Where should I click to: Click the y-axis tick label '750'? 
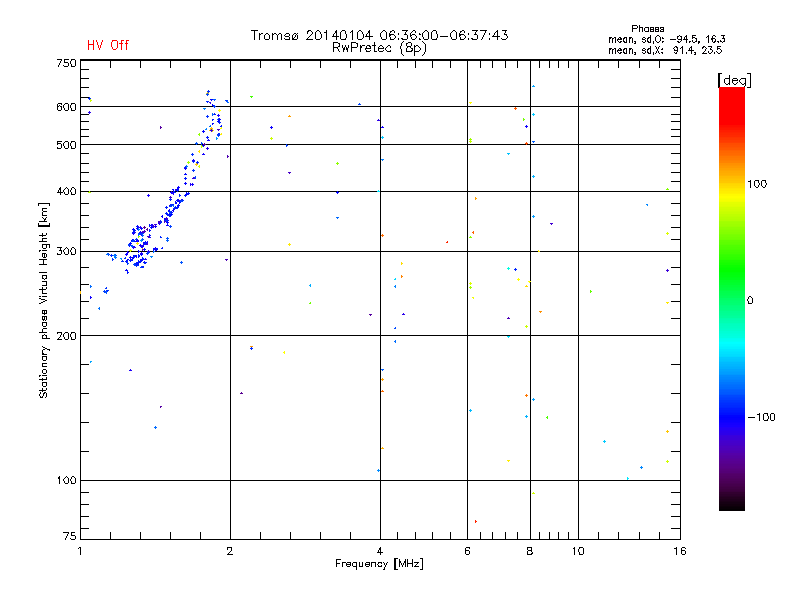(x=66, y=63)
